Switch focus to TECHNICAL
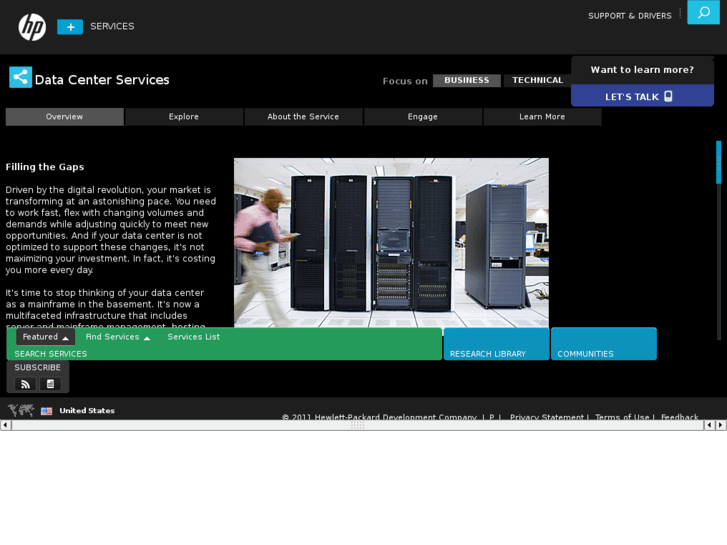Screen dimensions: 727x545 537,80
